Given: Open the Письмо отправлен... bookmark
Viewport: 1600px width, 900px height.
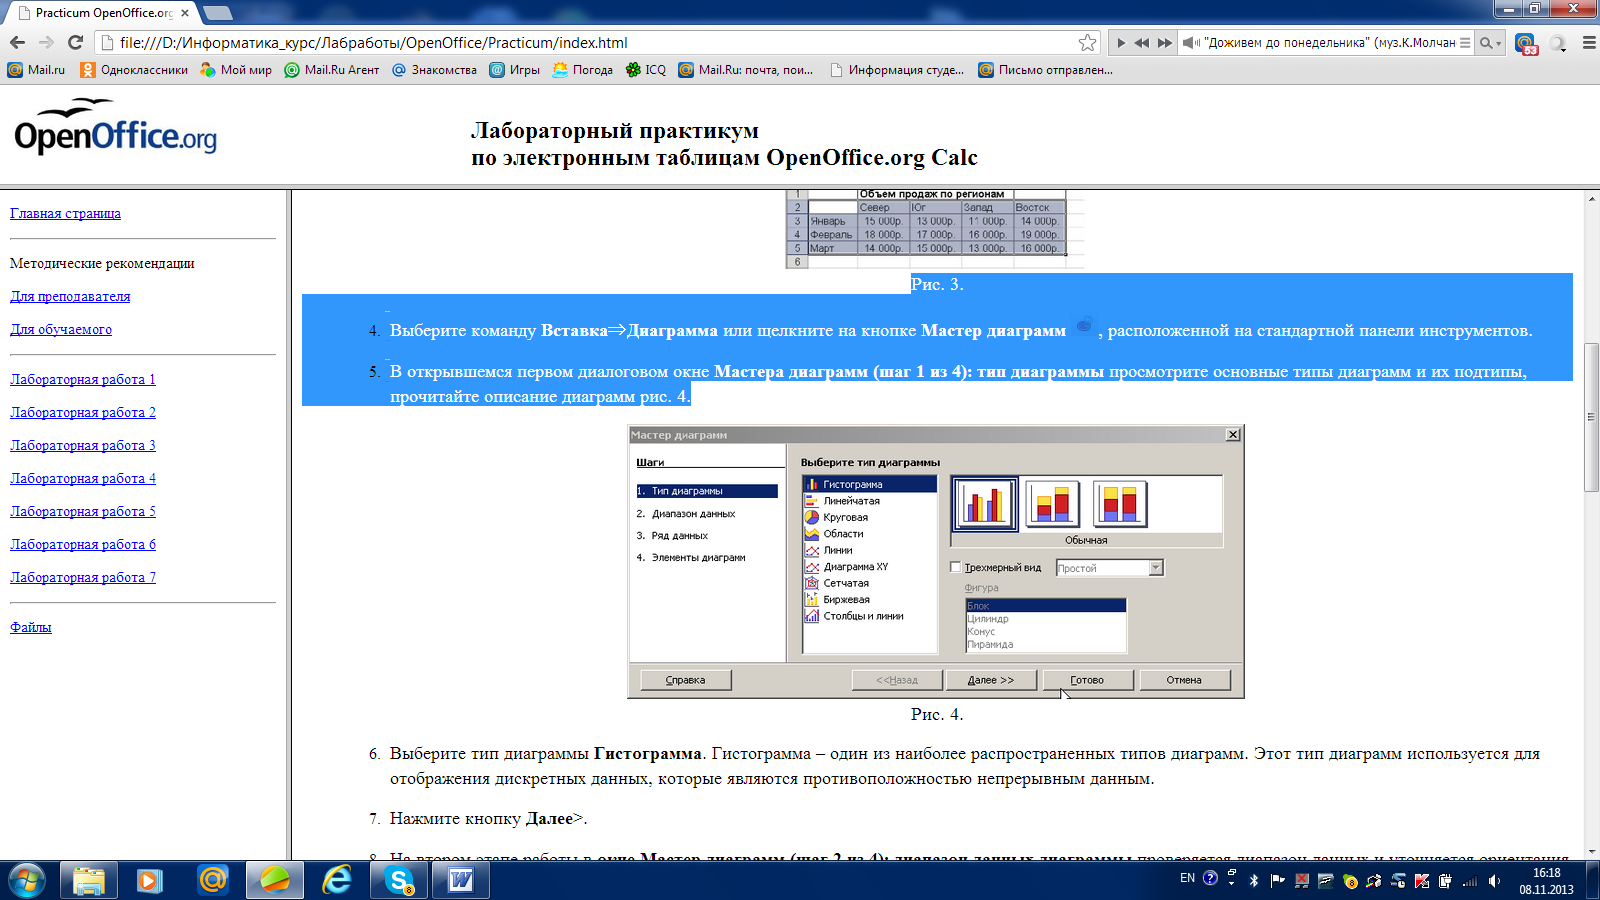Looking at the screenshot, I should (x=1046, y=70).
